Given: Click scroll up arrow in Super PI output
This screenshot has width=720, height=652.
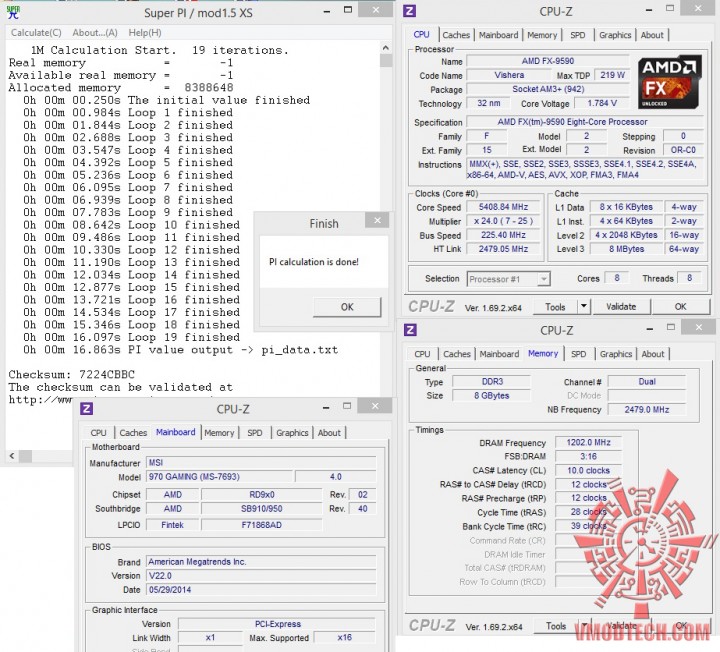Looking at the screenshot, I should (x=386, y=48).
